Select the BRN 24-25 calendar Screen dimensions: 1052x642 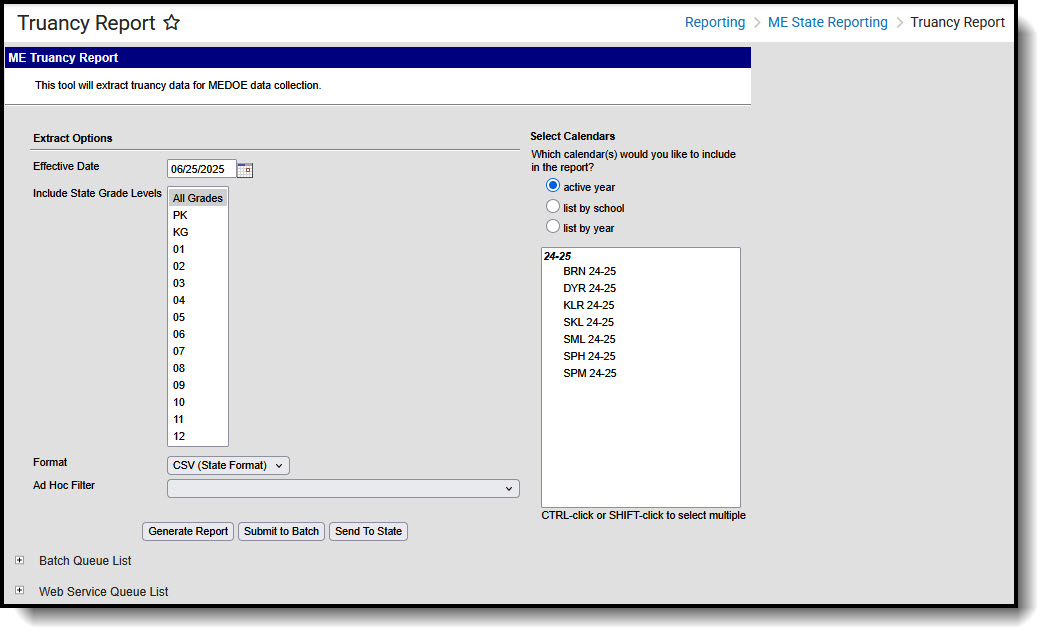(x=590, y=272)
